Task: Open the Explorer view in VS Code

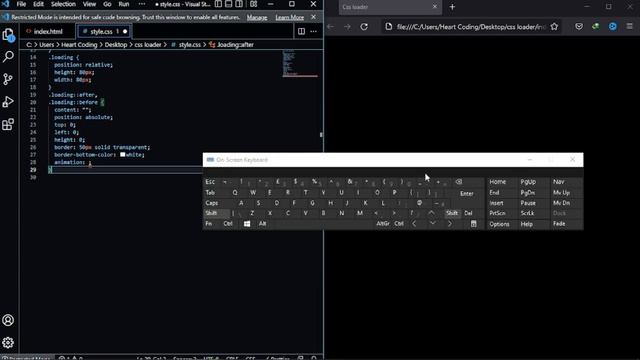Action: [8, 35]
